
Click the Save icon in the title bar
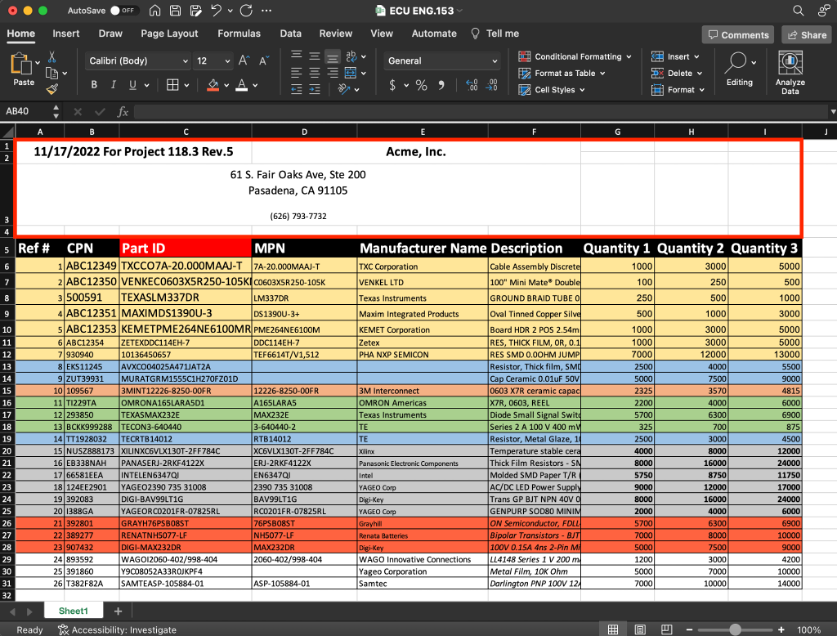pos(175,10)
